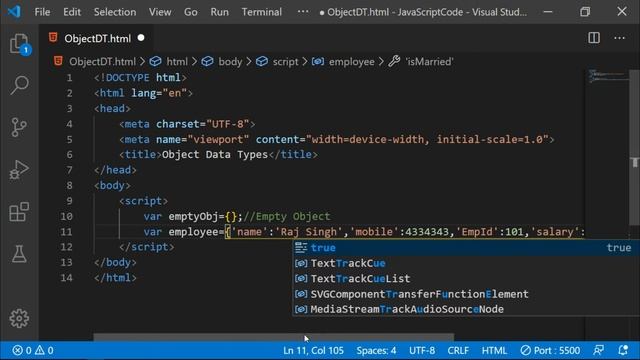Open the ObjectDT.html breadcrumb dropdown
640x360 pixels.
(102, 62)
